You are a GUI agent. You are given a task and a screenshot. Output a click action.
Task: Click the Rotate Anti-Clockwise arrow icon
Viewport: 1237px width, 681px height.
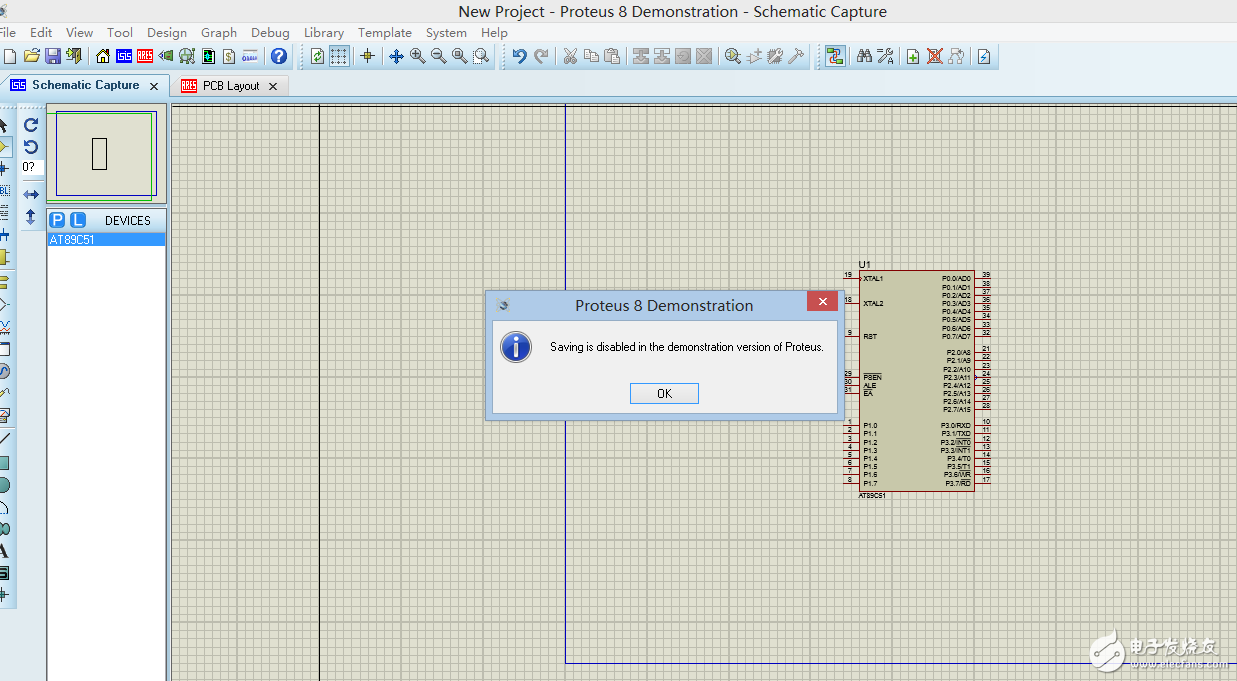point(31,146)
